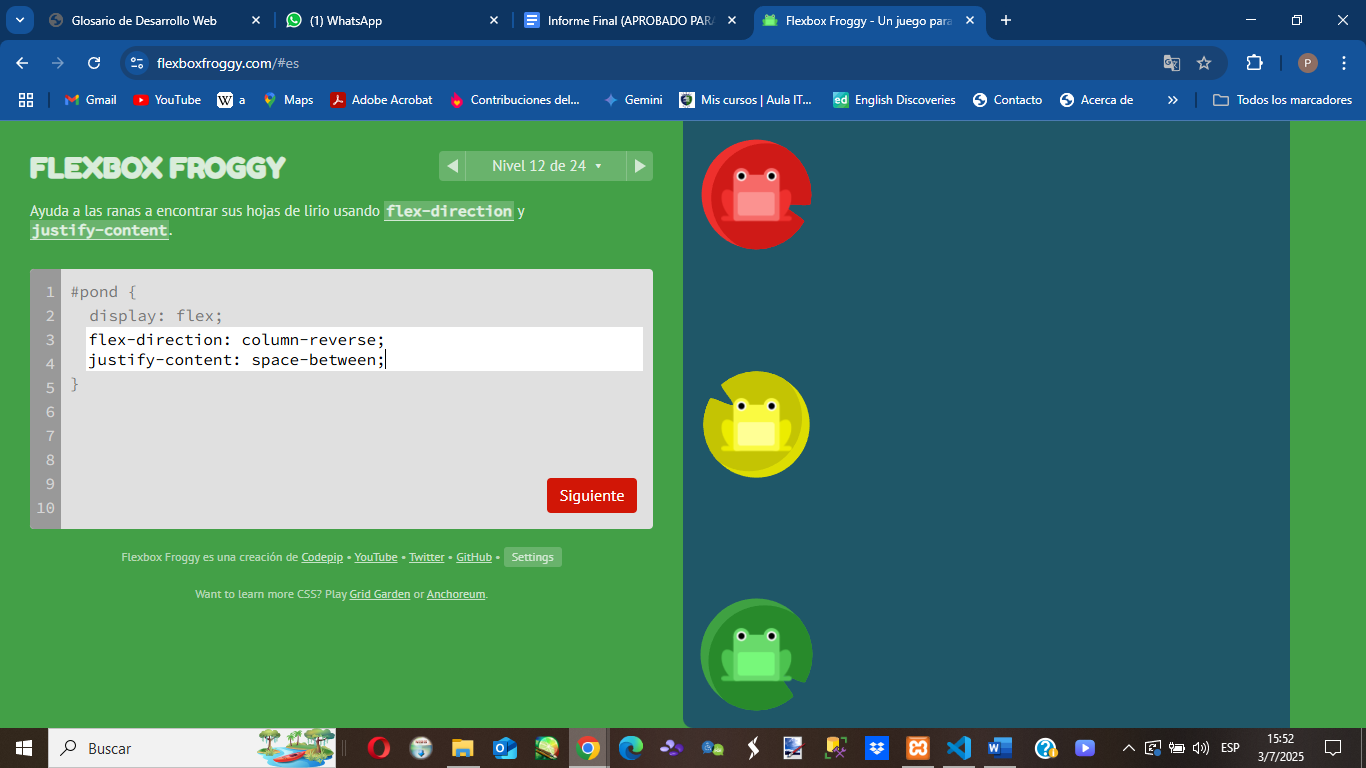1366x768 pixels.
Task: Open the Codepip link
Action: (x=322, y=557)
